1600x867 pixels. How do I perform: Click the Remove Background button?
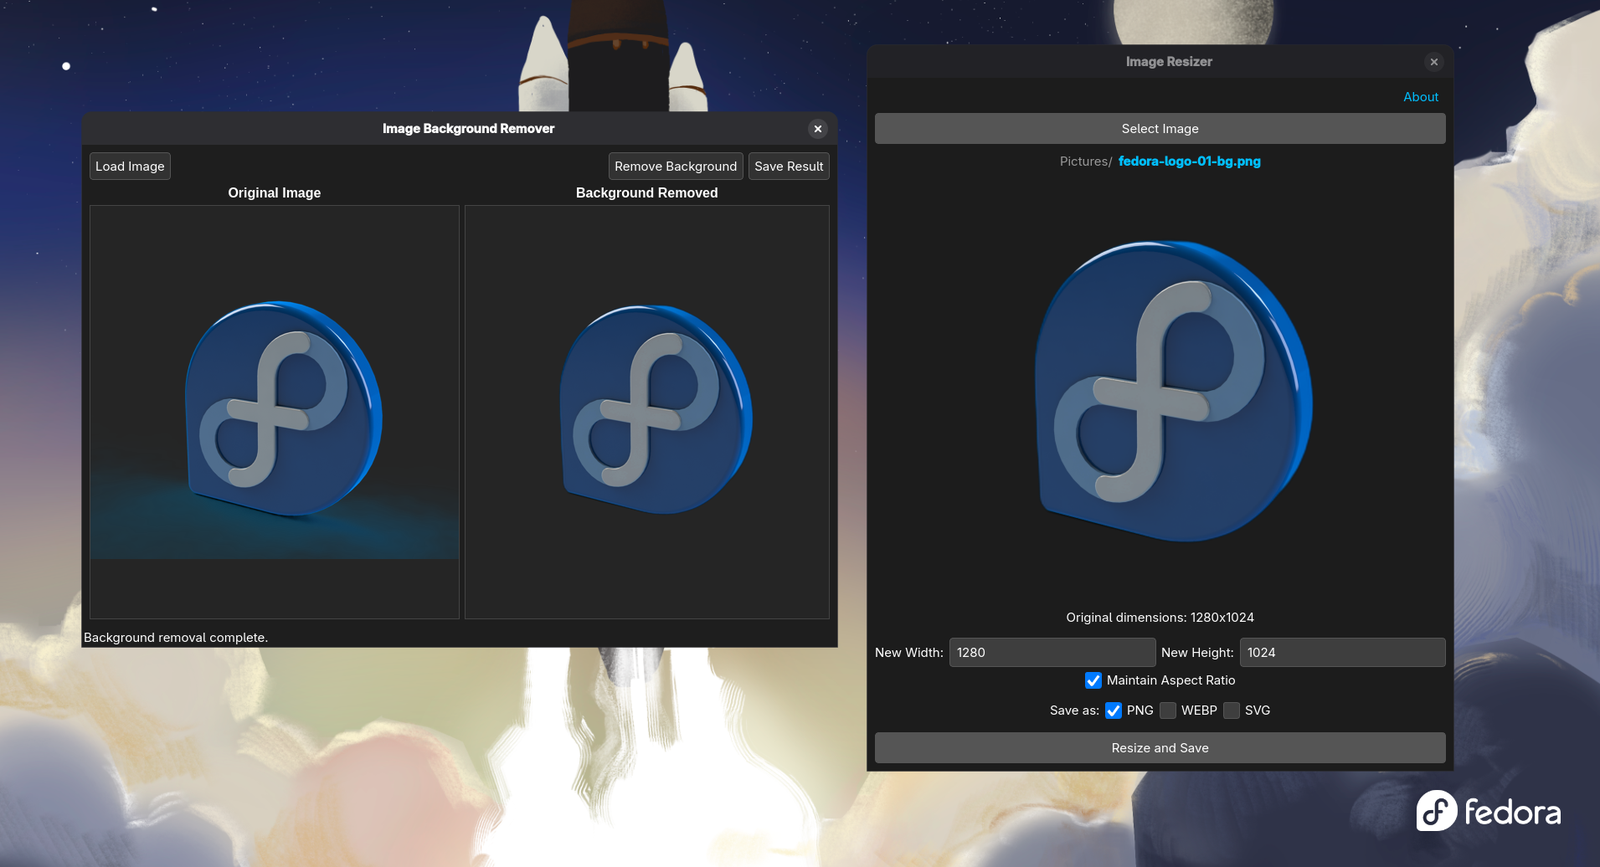(675, 166)
